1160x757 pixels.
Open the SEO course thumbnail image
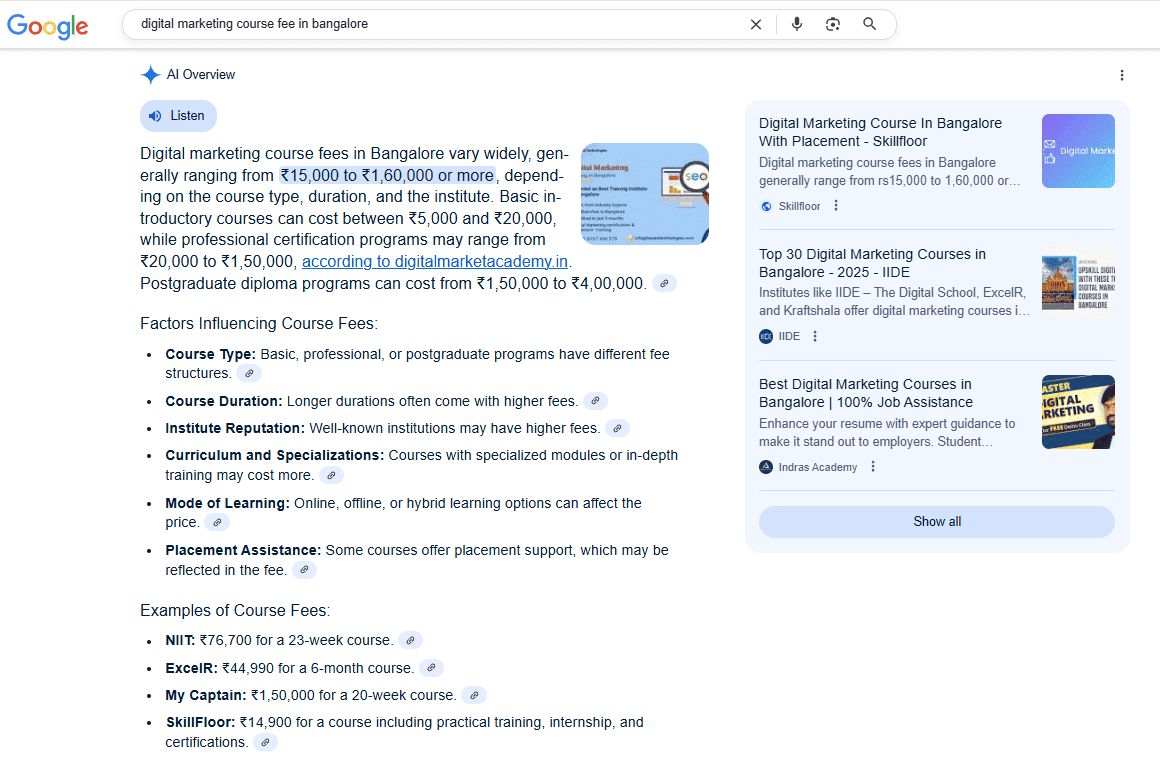[x=645, y=193]
